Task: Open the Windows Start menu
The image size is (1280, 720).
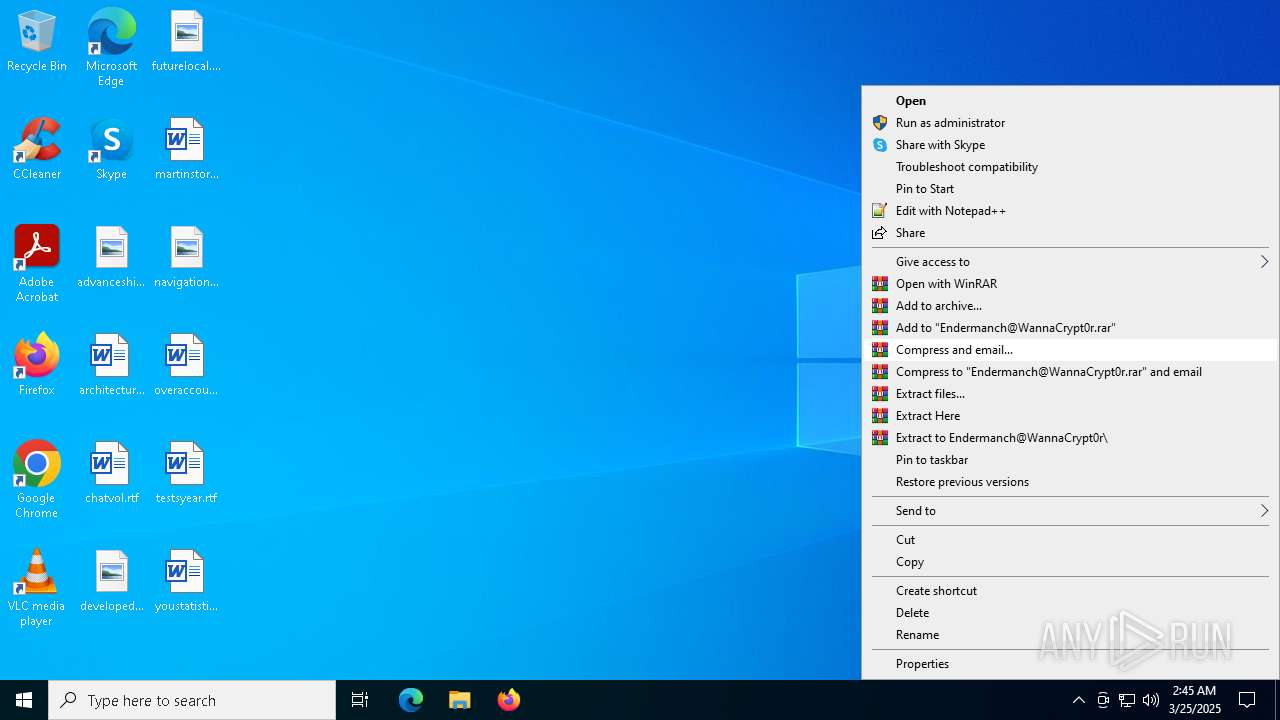Action: pyautogui.click(x=24, y=700)
